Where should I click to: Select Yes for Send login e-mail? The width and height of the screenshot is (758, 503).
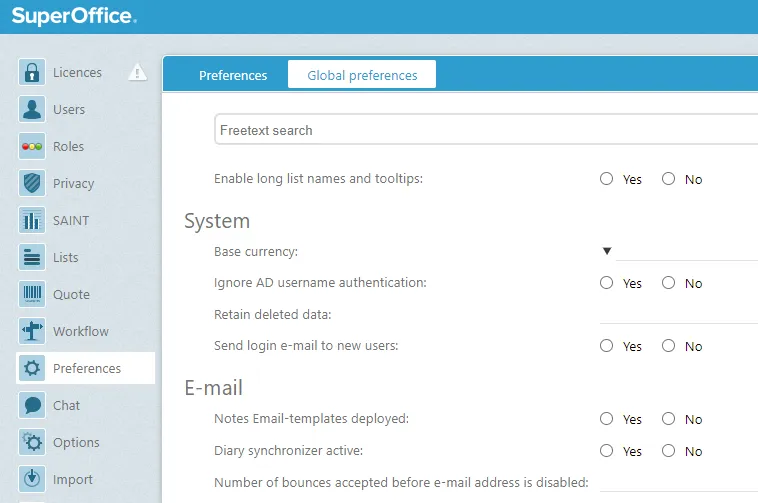[x=606, y=347]
